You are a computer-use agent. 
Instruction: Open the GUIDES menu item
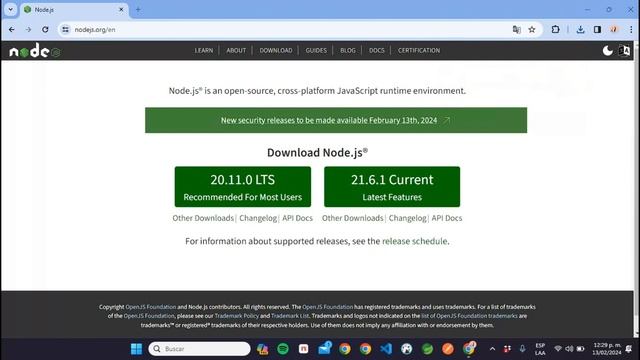(316, 51)
